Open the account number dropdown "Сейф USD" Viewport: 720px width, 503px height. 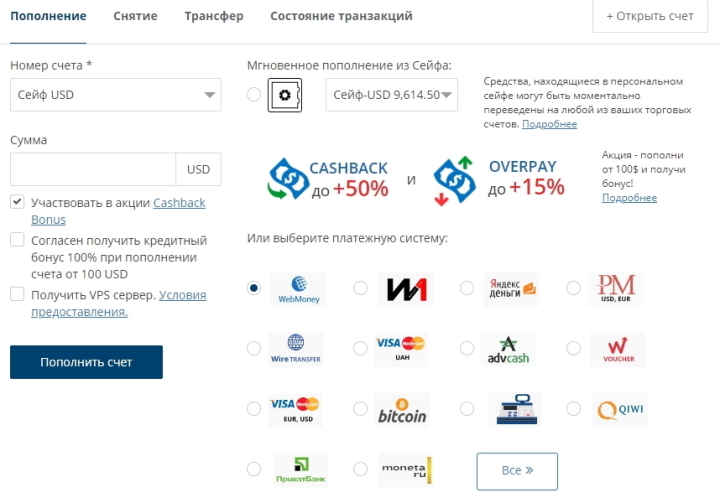click(115, 95)
